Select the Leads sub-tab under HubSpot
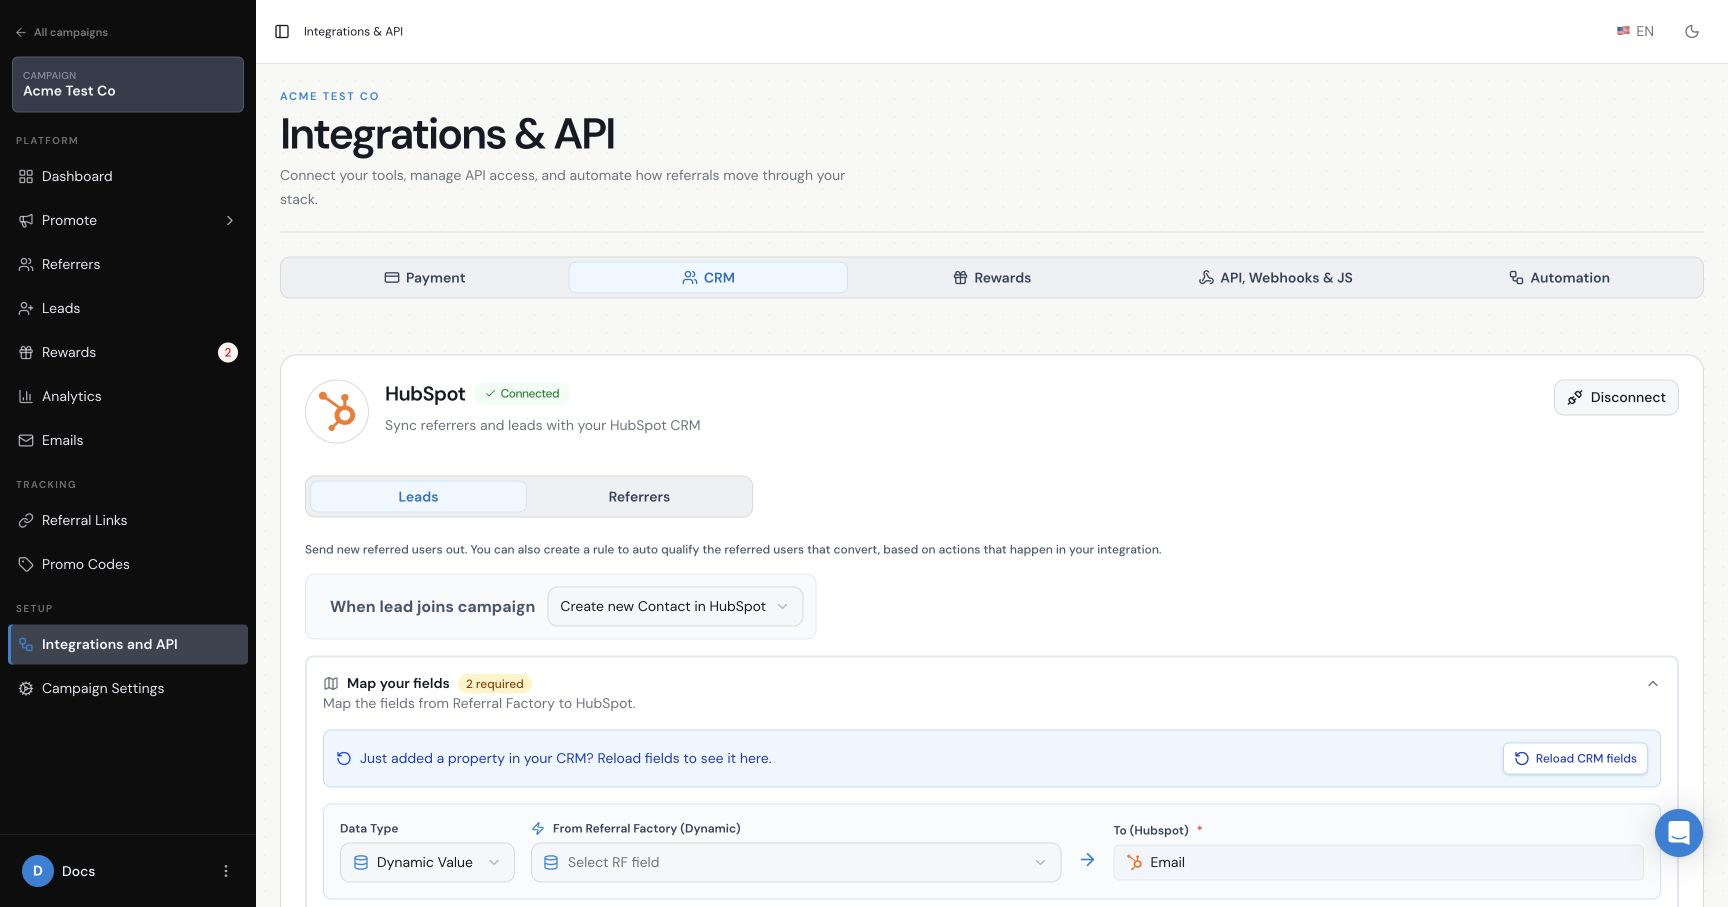This screenshot has width=1728, height=907. [x=418, y=497]
